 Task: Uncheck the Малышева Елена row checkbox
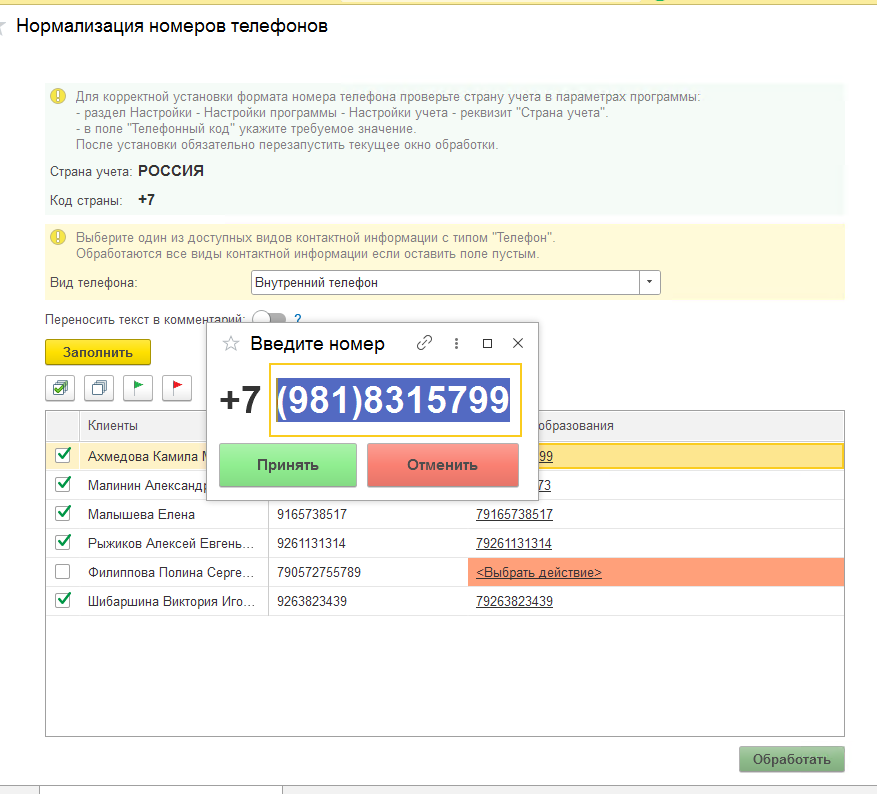click(x=63, y=514)
